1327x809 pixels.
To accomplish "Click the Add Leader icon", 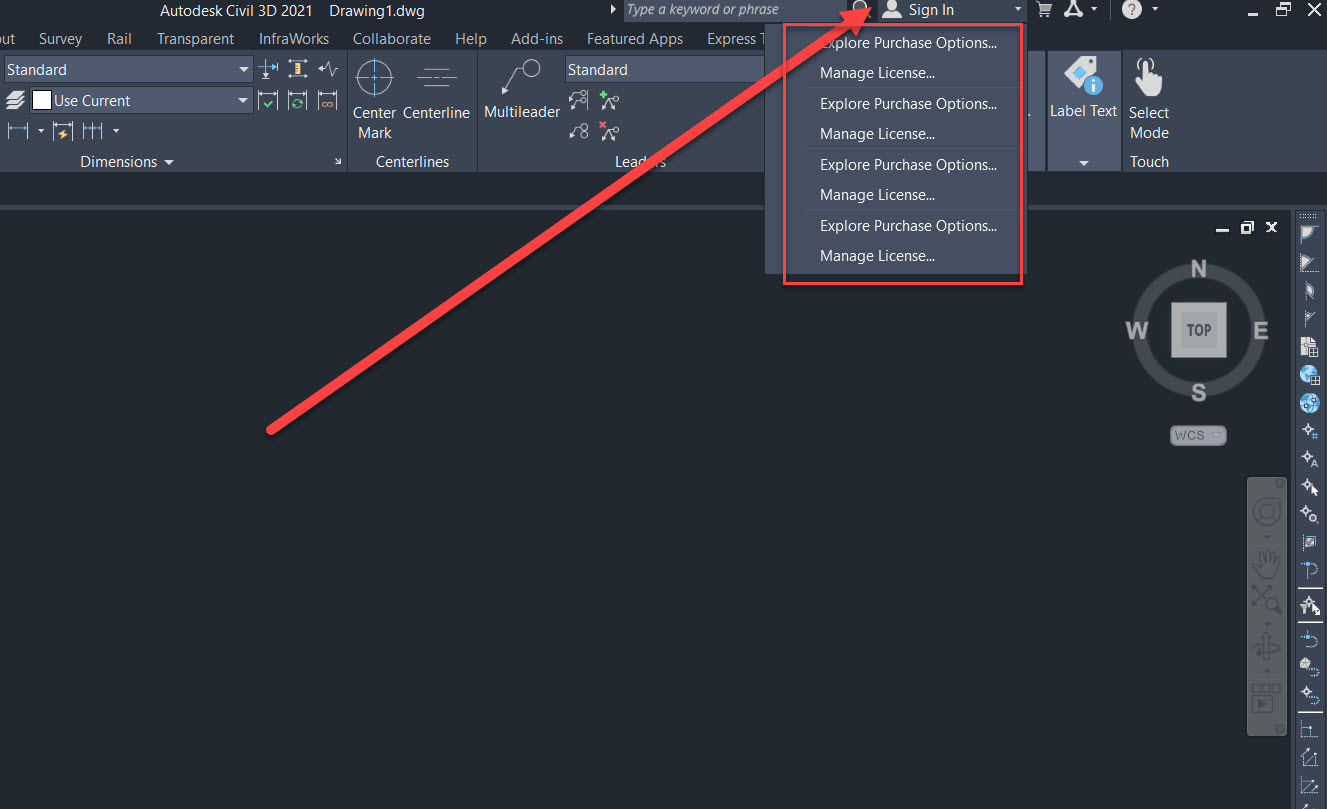I will point(609,99).
